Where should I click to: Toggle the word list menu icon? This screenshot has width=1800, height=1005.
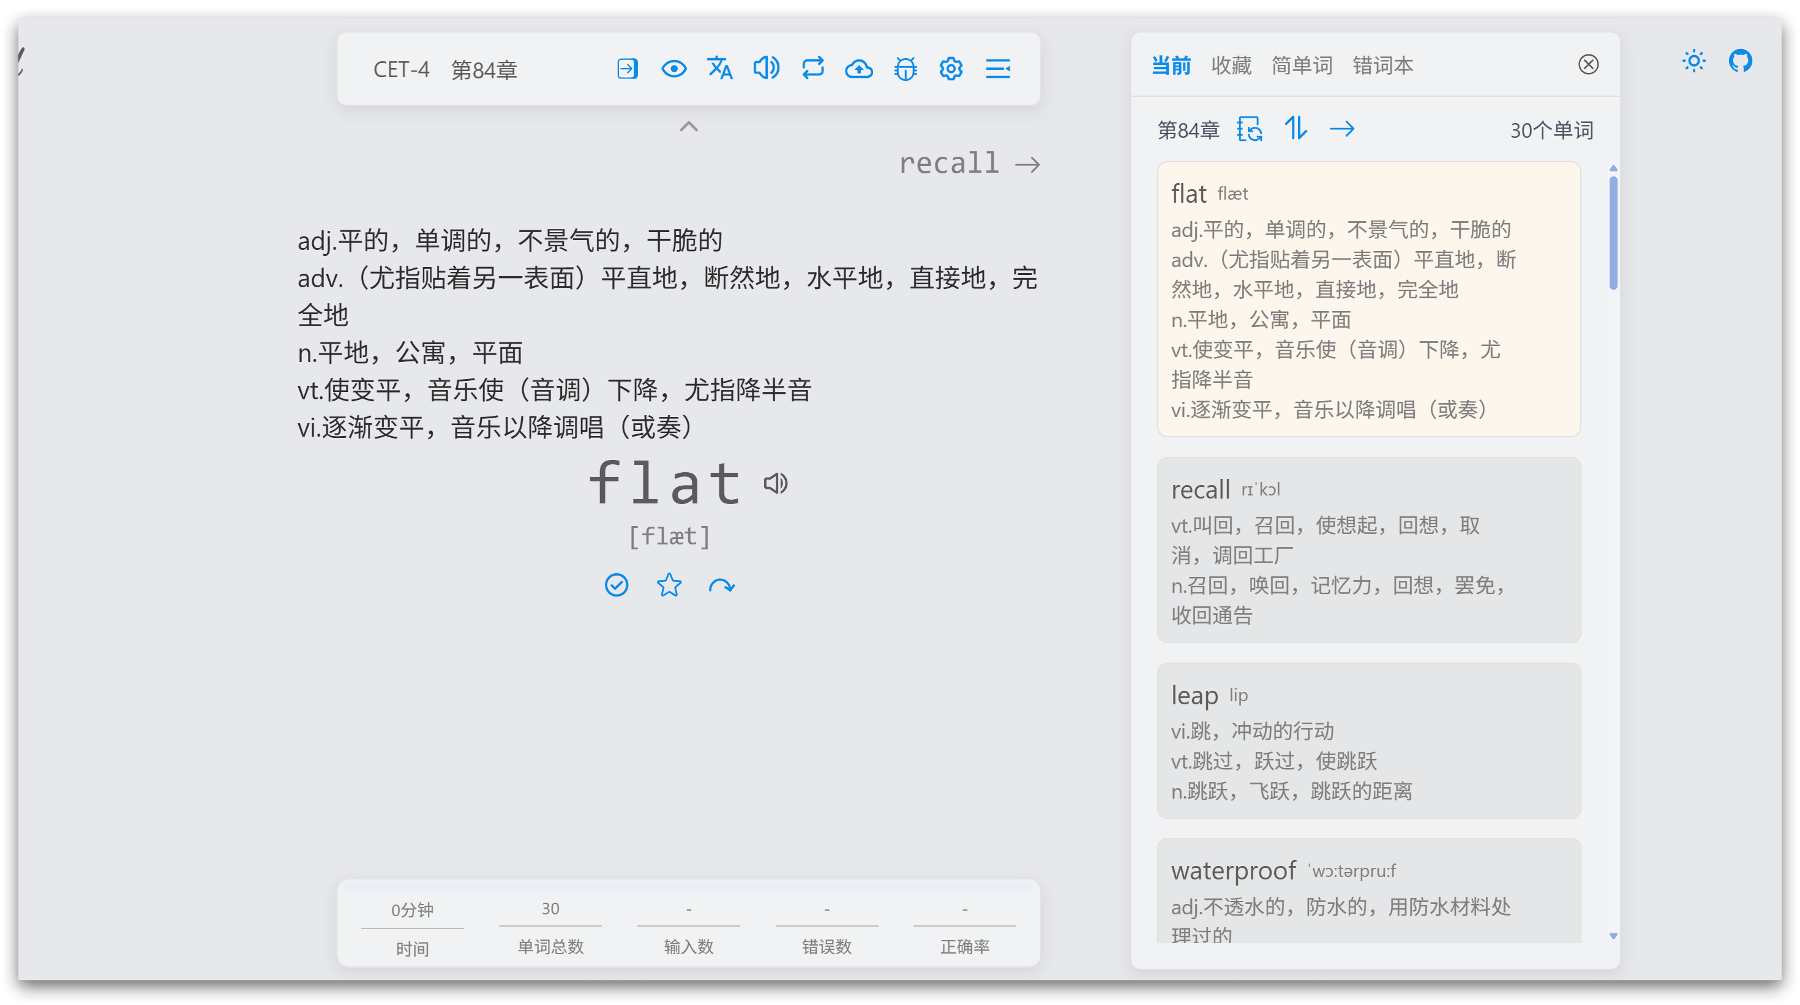(998, 69)
